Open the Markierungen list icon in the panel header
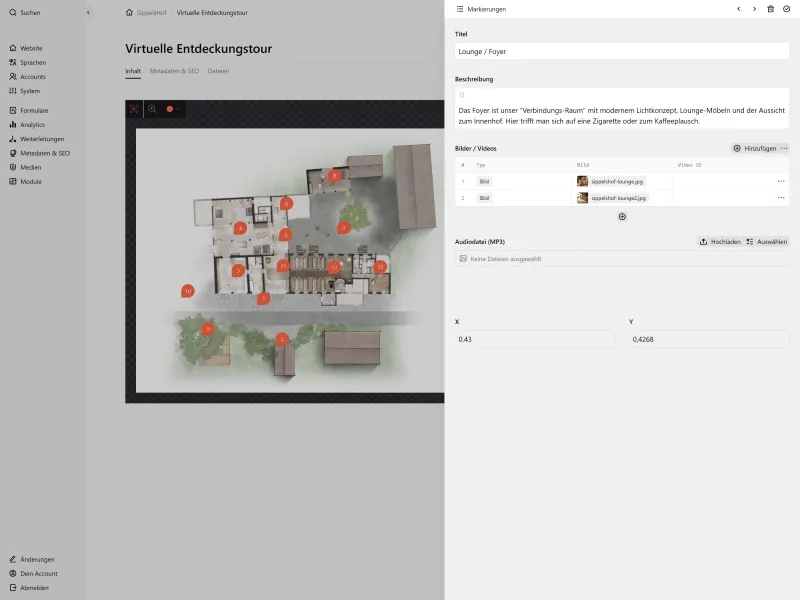Image resolution: width=800 pixels, height=600 pixels. point(459,8)
